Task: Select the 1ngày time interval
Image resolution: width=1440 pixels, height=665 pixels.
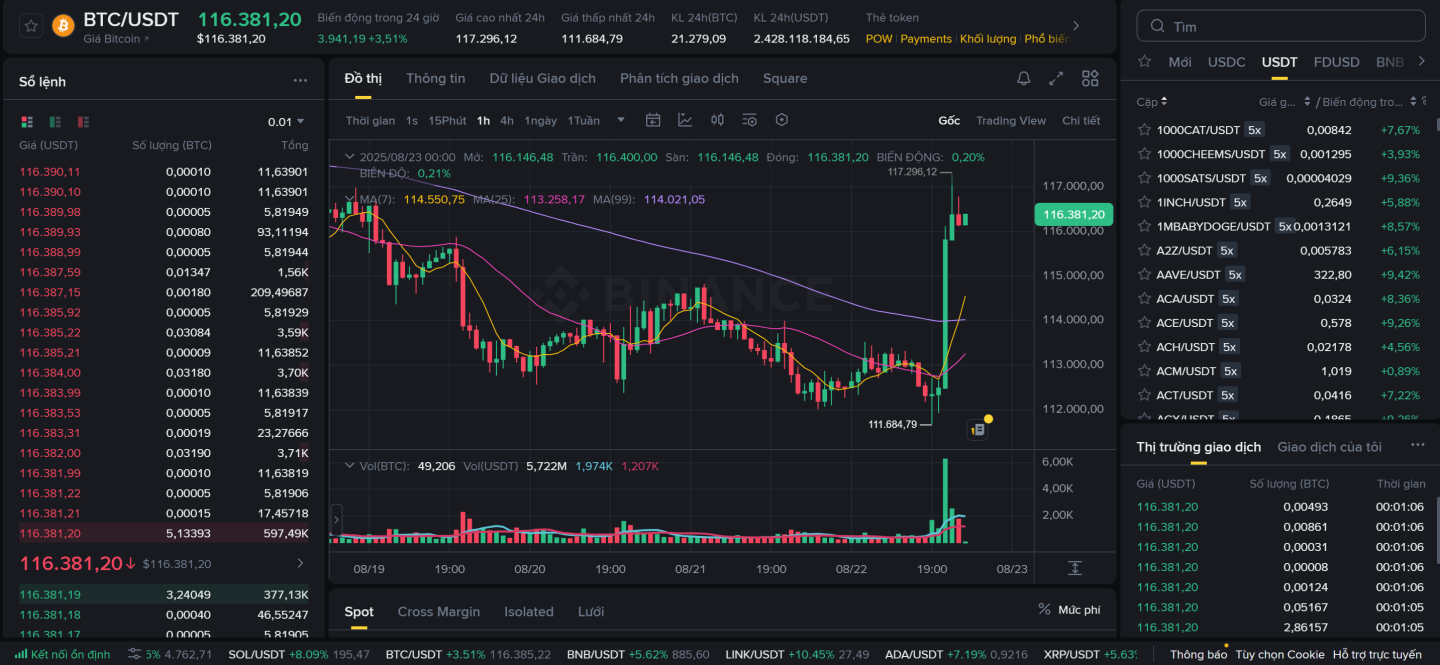Action: [x=541, y=120]
